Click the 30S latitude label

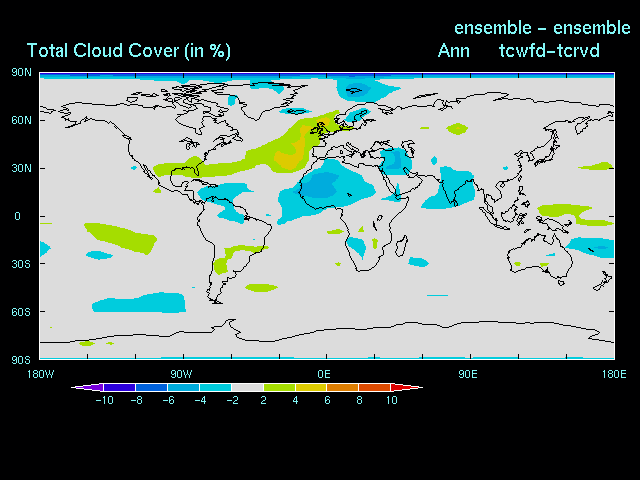(21, 264)
